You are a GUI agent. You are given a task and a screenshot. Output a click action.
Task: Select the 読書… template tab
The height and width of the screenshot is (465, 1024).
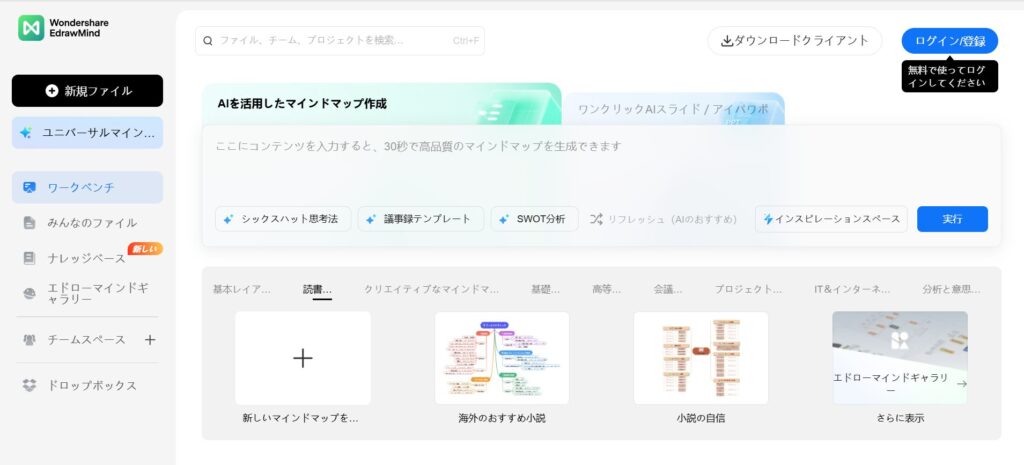tap(317, 289)
